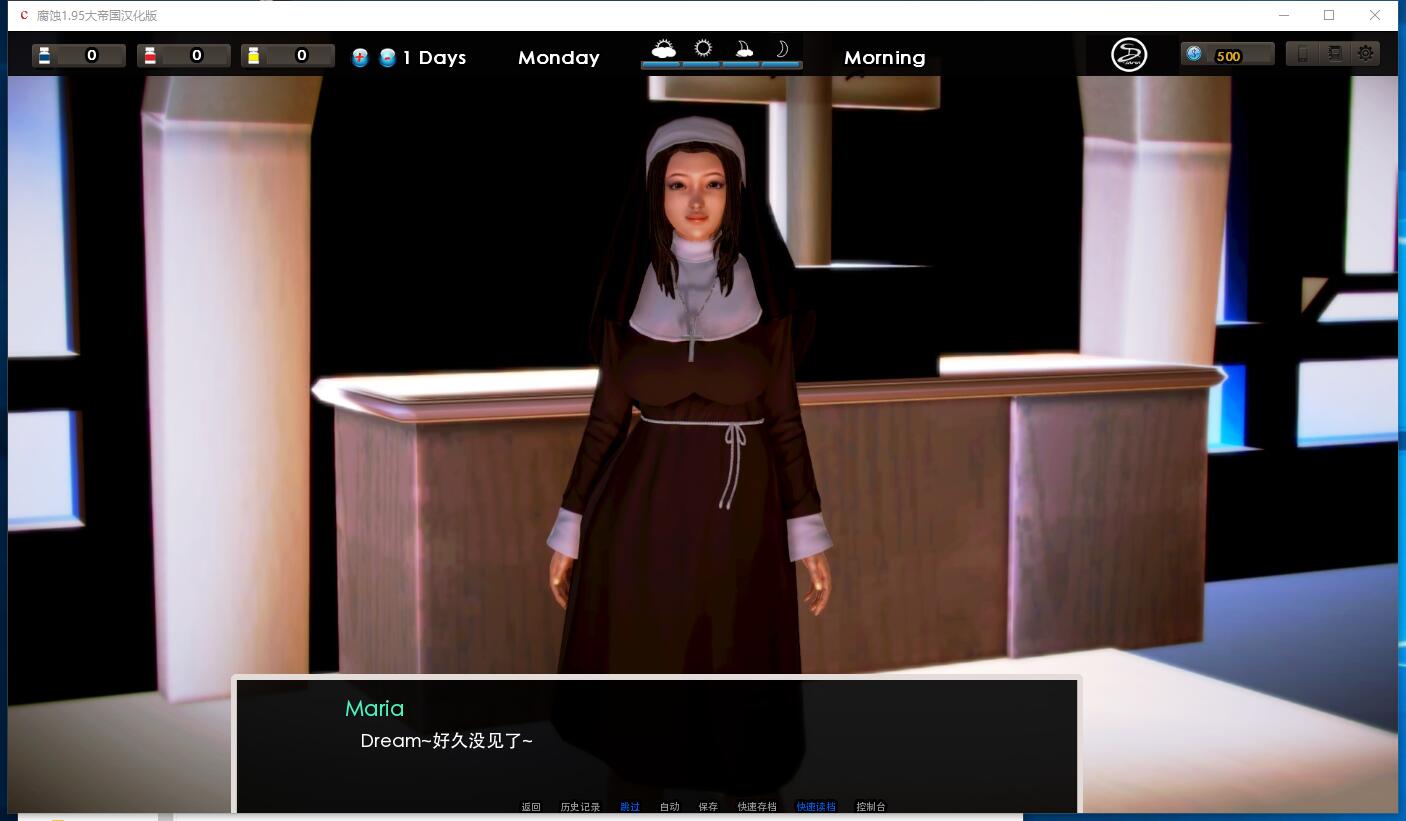Select the sun noon time icon
The image size is (1406, 821).
point(703,49)
